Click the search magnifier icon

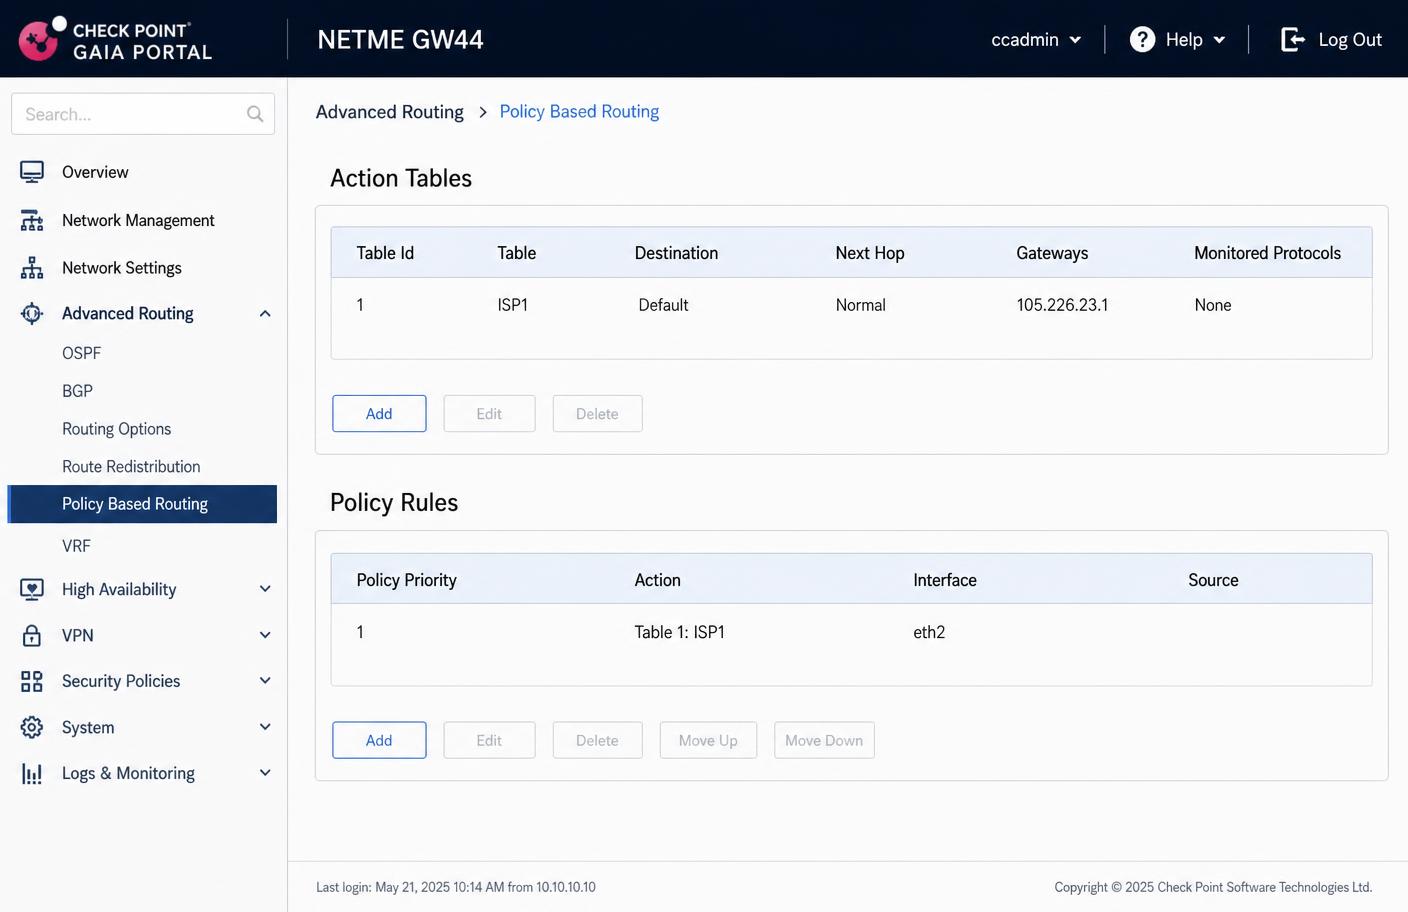[255, 114]
